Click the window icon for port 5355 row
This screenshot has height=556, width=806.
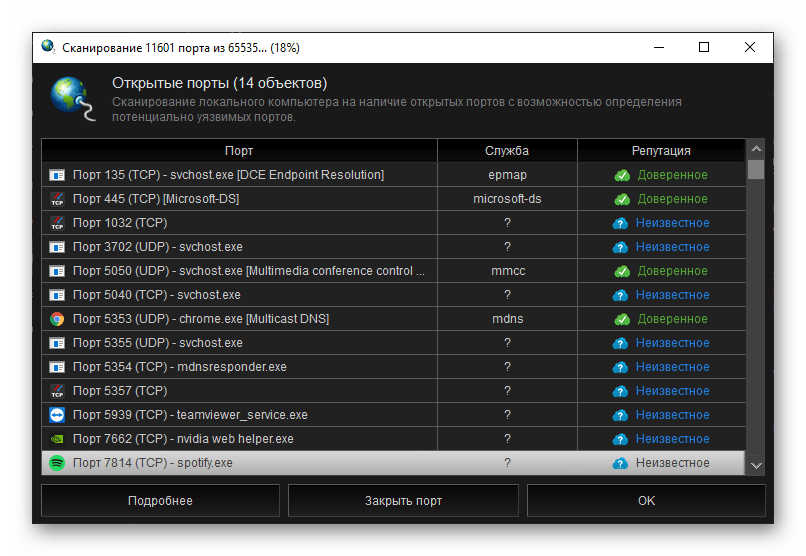click(57, 343)
